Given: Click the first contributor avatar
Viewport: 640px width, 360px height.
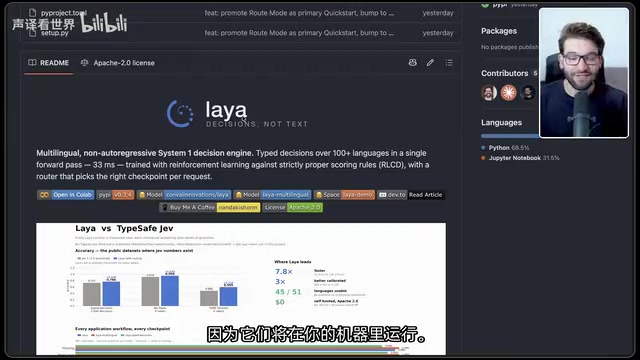Looking at the screenshot, I should point(489,93).
